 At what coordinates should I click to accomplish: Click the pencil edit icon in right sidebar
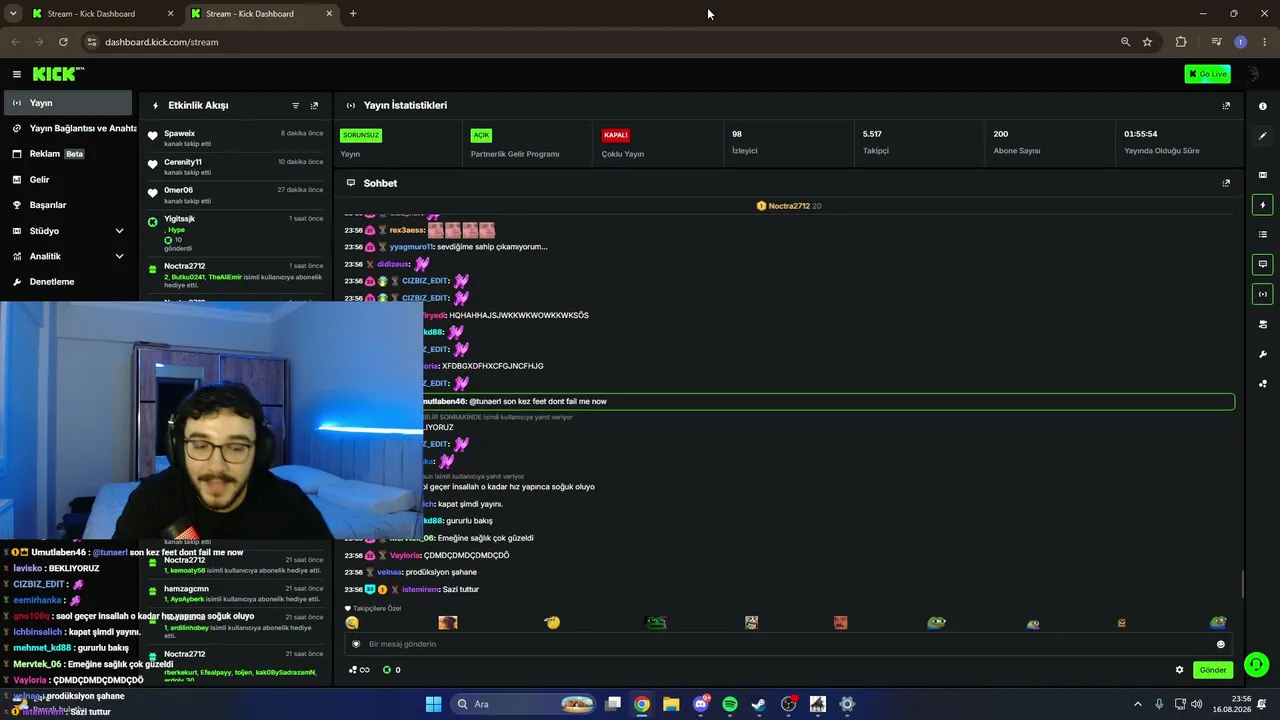point(1262,136)
